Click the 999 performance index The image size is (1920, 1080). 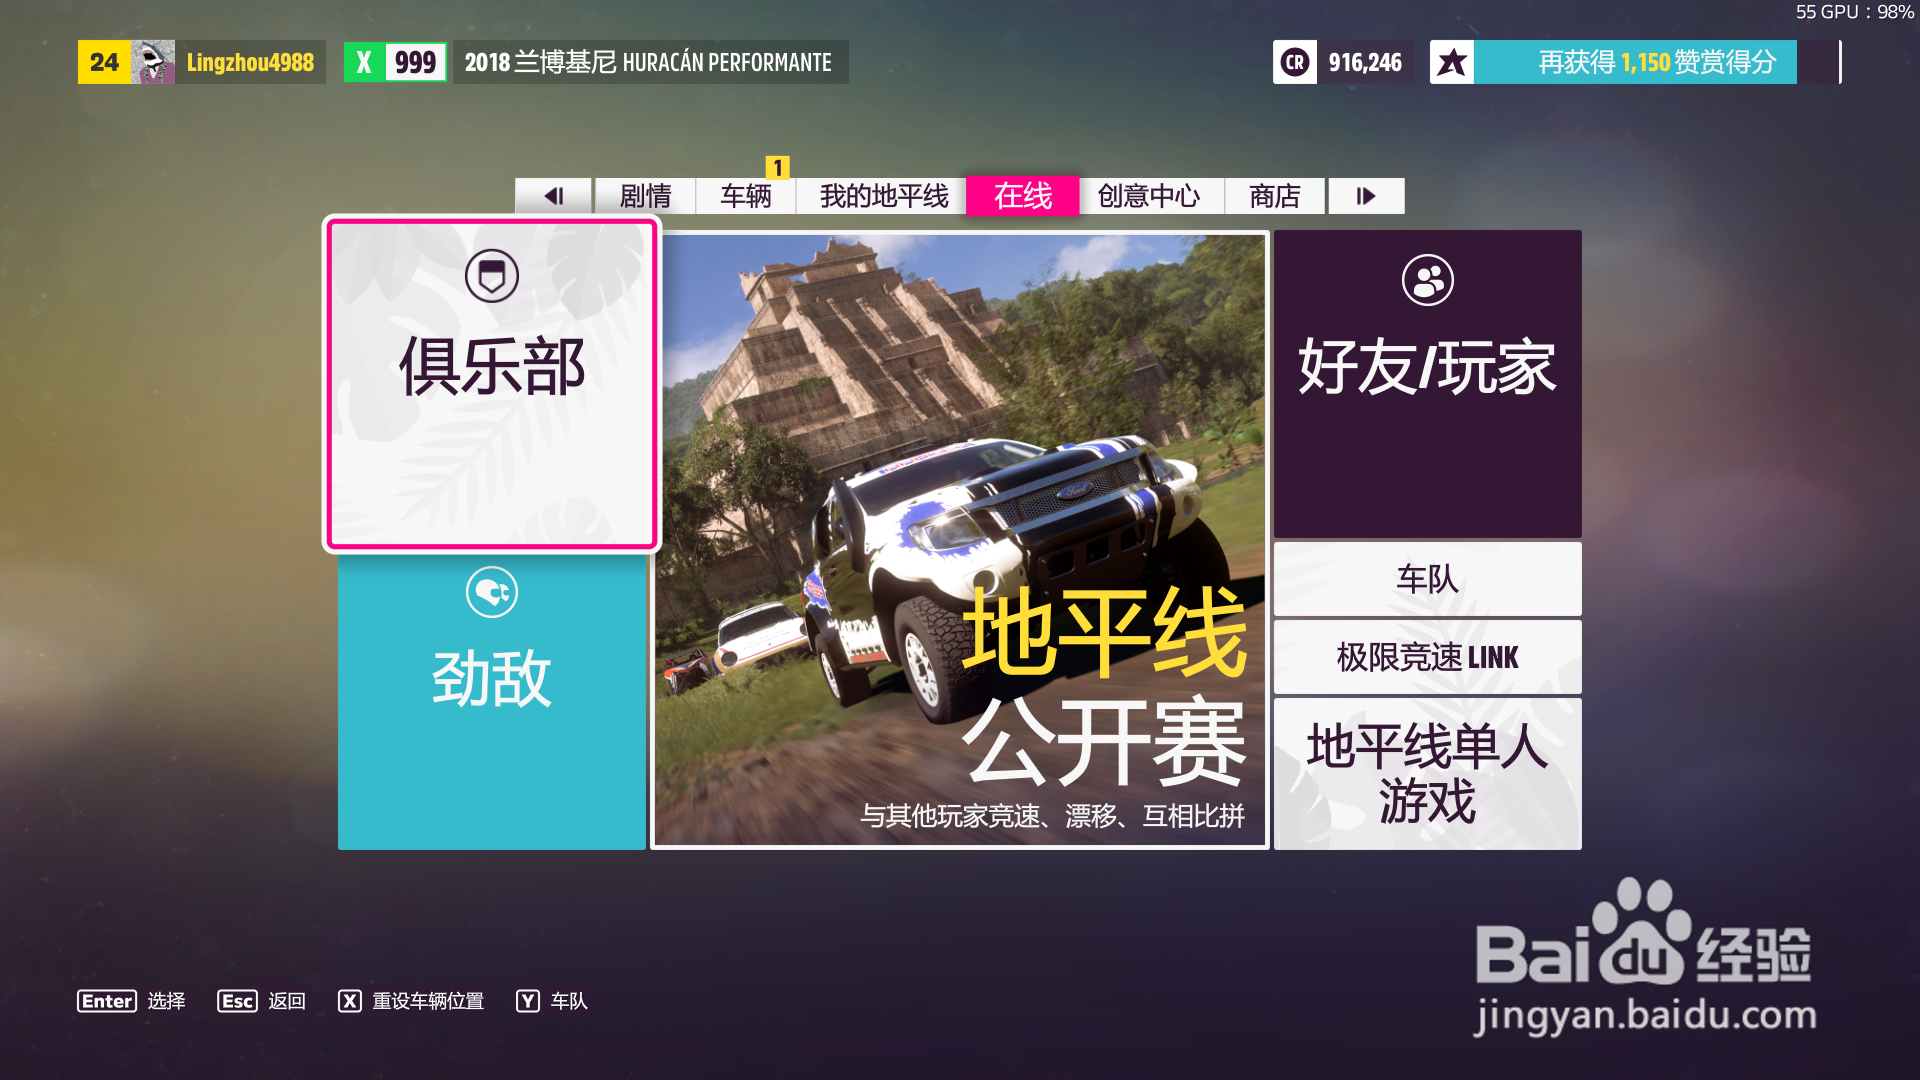click(415, 62)
